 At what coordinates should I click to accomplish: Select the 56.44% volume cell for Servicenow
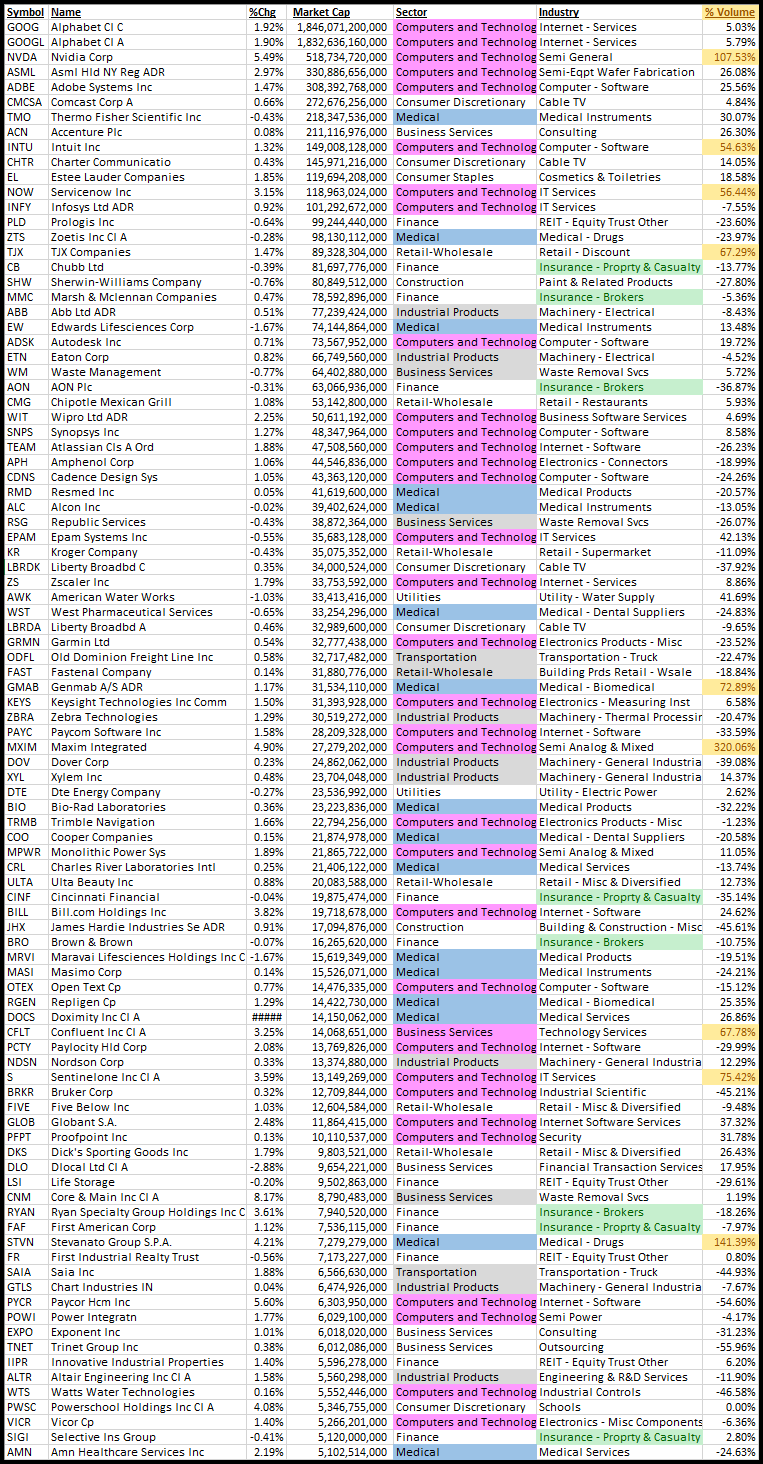click(x=730, y=192)
